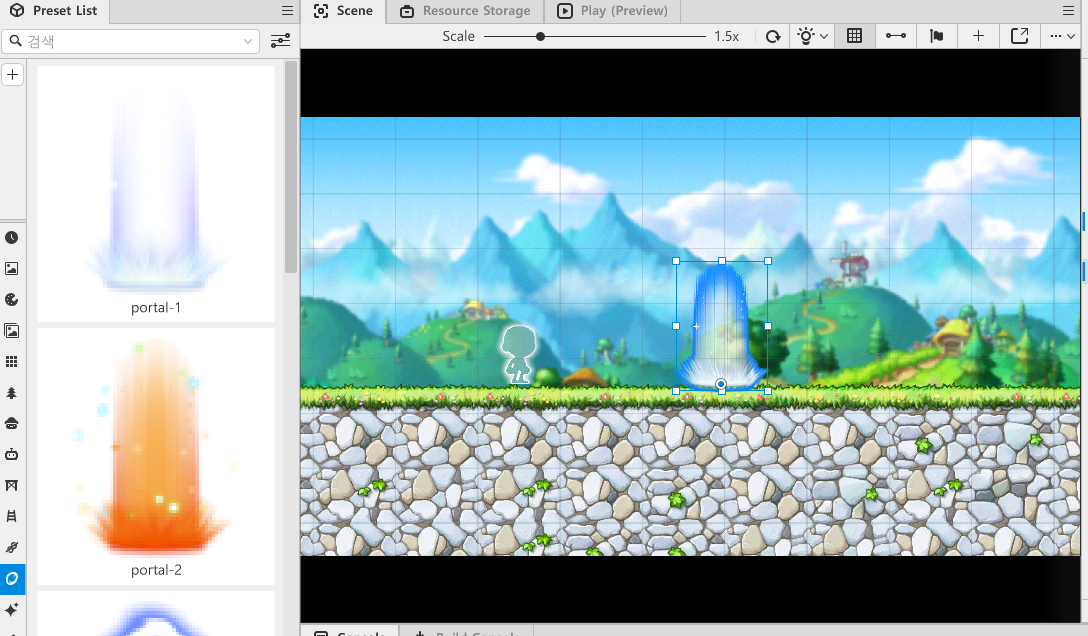Viewport: 1088px width, 636px height.
Task: Select the blue portal in the scene
Action: [722, 326]
